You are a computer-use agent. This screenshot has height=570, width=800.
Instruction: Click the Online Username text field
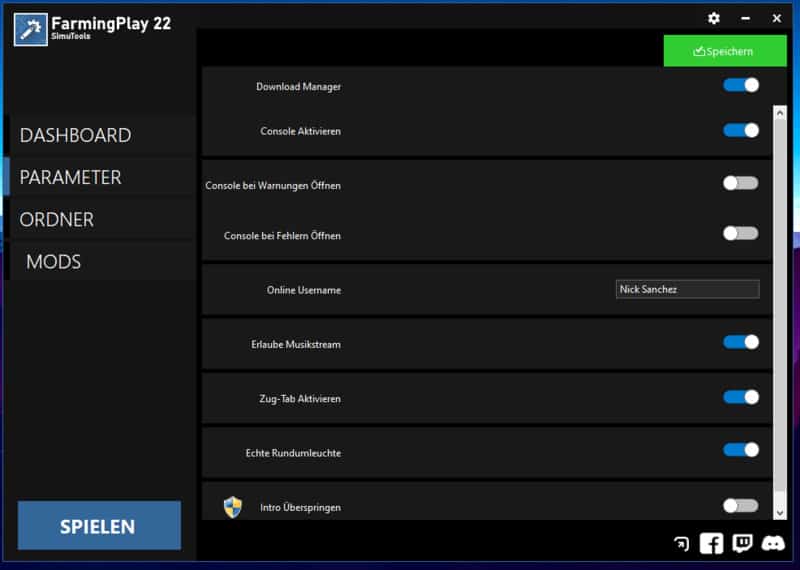tap(687, 289)
